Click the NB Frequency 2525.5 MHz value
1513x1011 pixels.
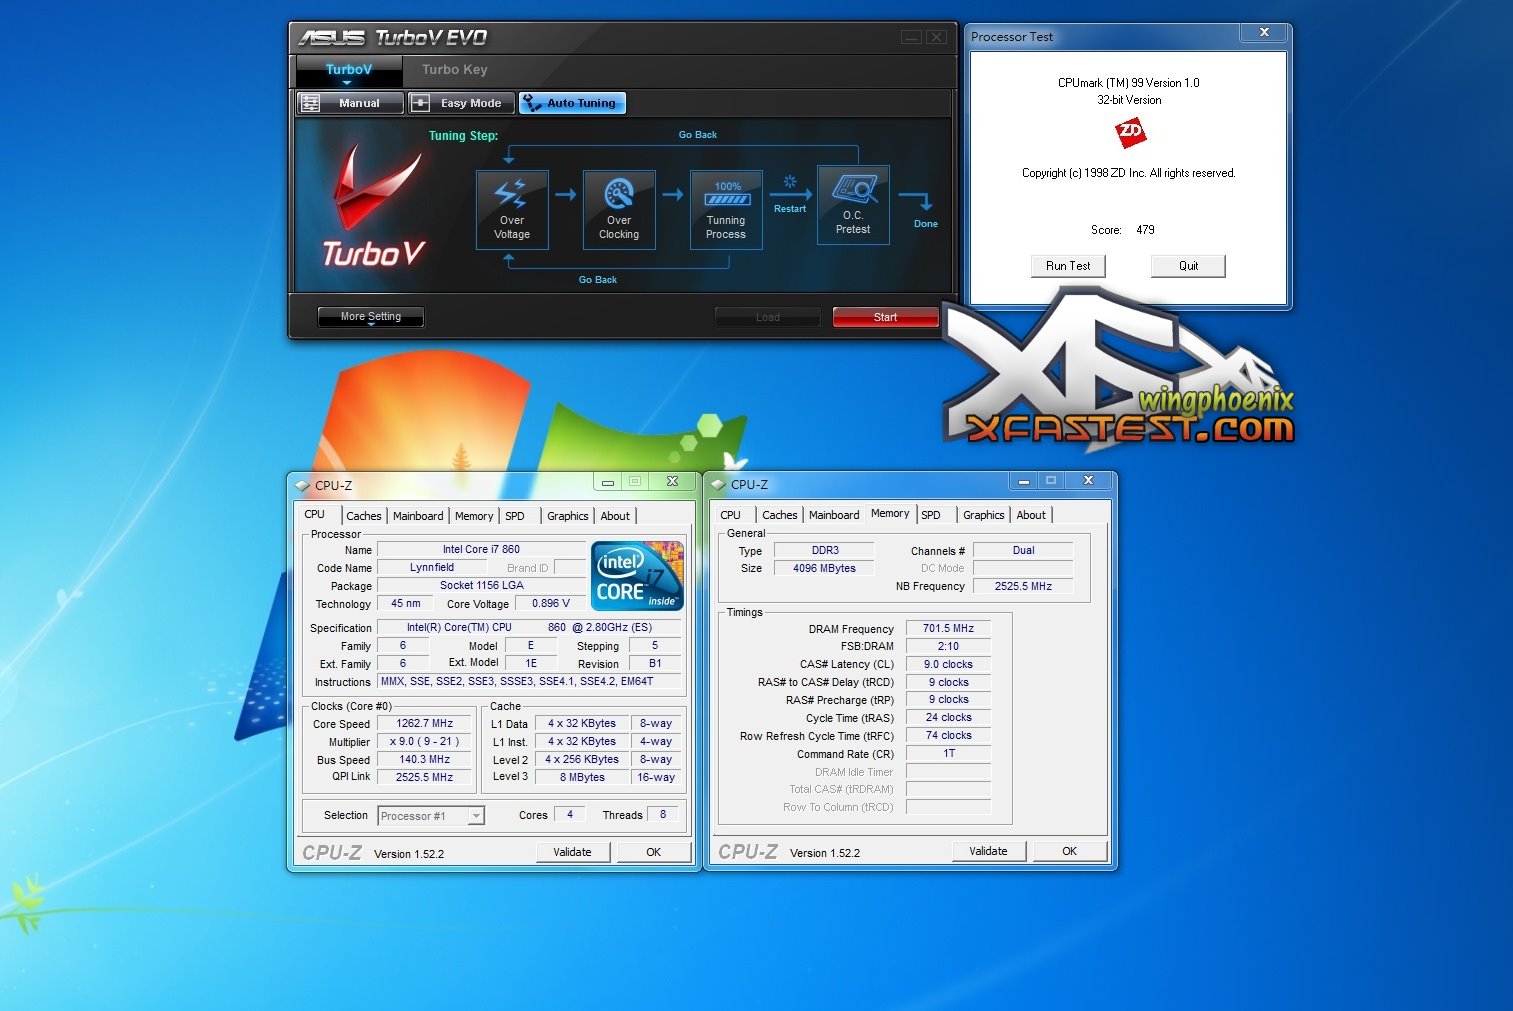(1023, 587)
